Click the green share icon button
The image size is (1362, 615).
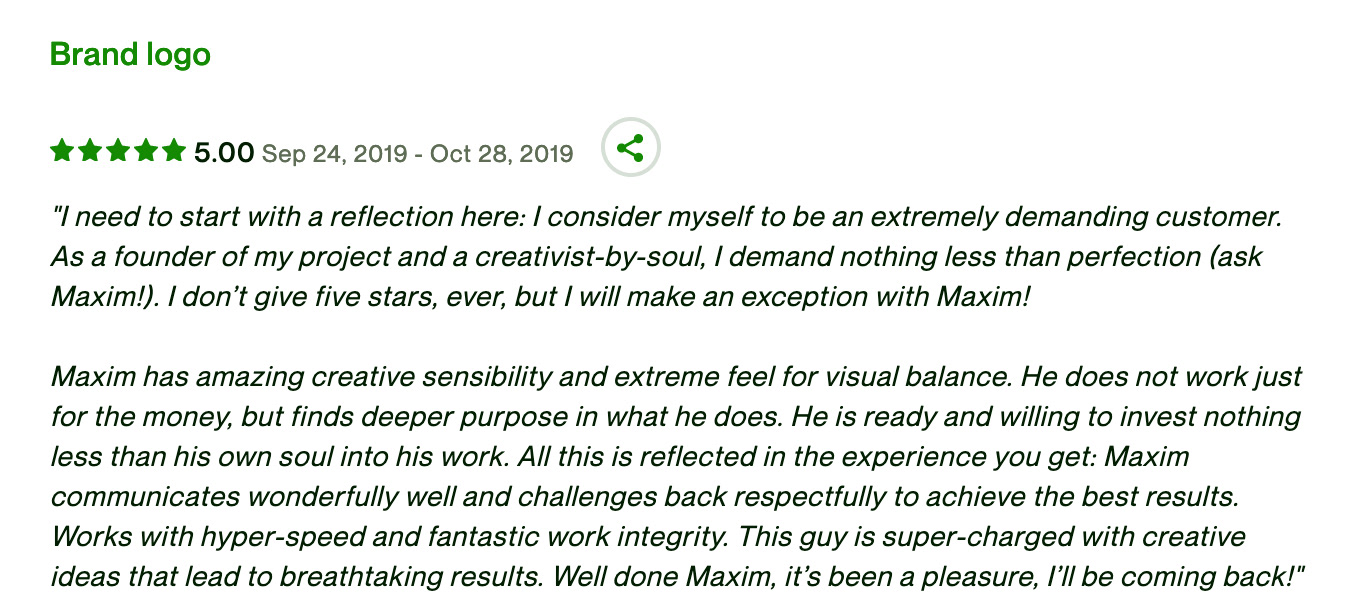(630, 148)
